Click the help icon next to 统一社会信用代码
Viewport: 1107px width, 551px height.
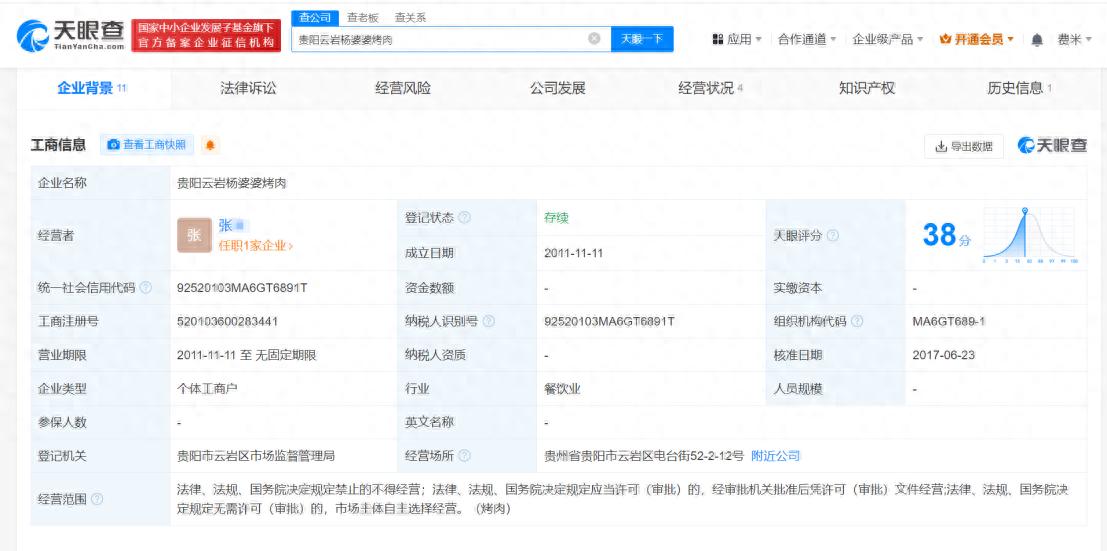[147, 288]
